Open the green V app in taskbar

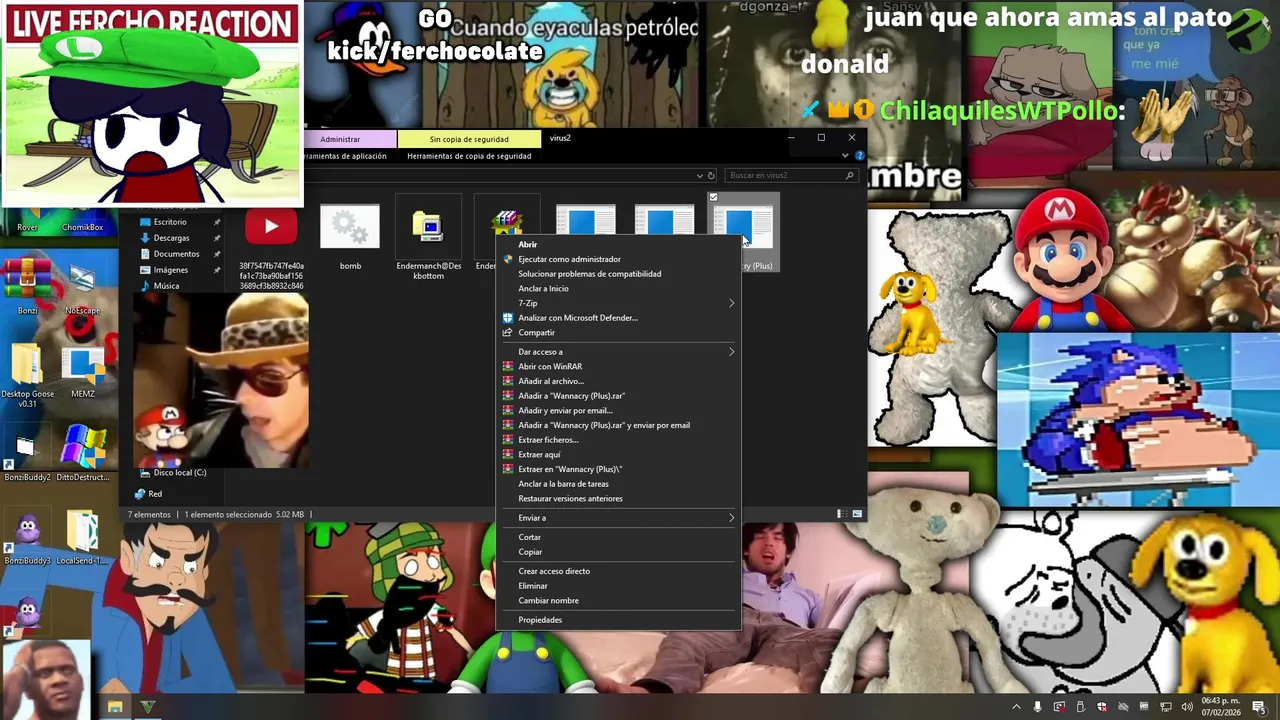pyautogui.click(x=148, y=707)
